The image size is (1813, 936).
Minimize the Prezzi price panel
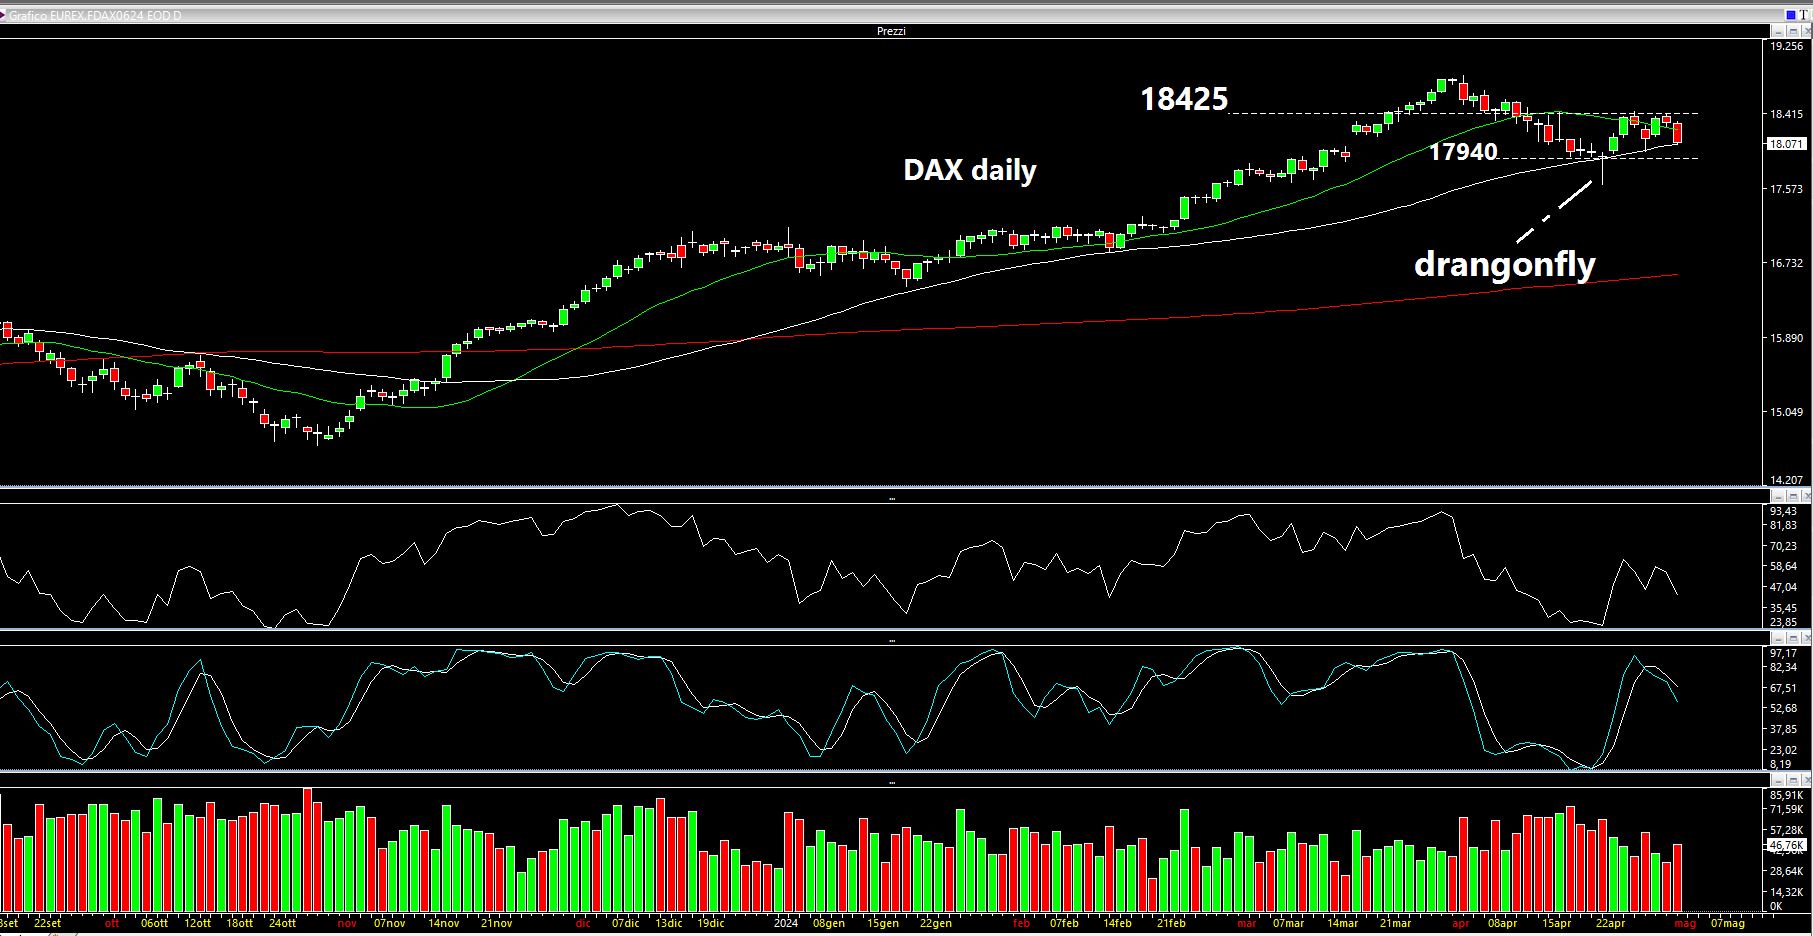click(1778, 31)
